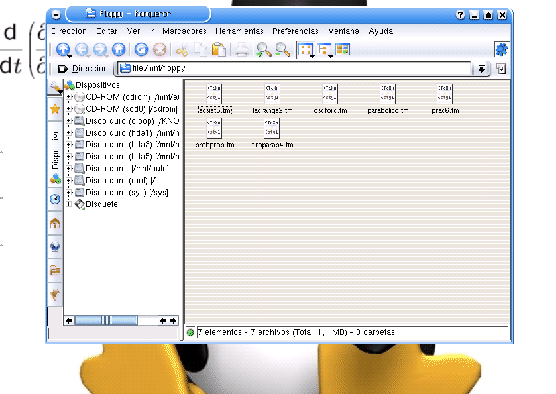Click the Forward navigation arrow
This screenshot has width=556, height=394.
click(100, 49)
